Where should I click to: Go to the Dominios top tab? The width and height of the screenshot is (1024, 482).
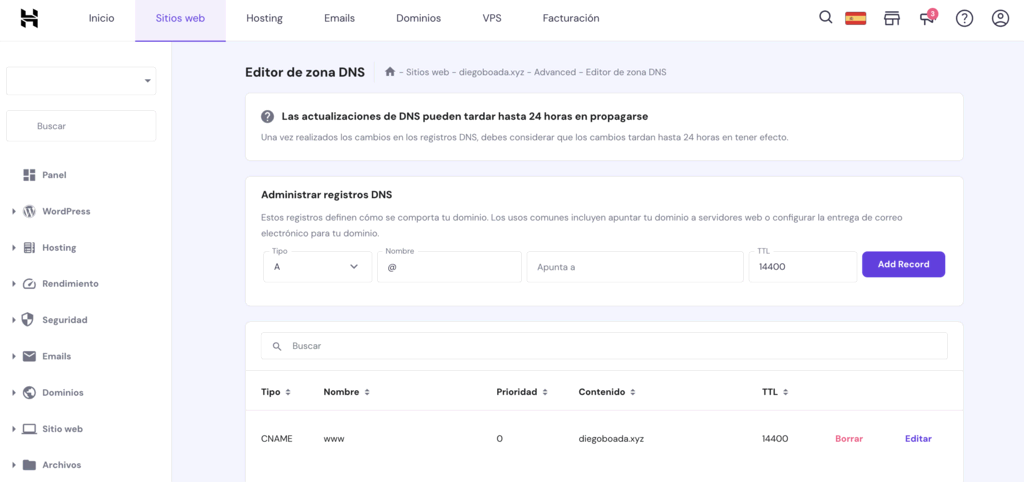pos(418,18)
